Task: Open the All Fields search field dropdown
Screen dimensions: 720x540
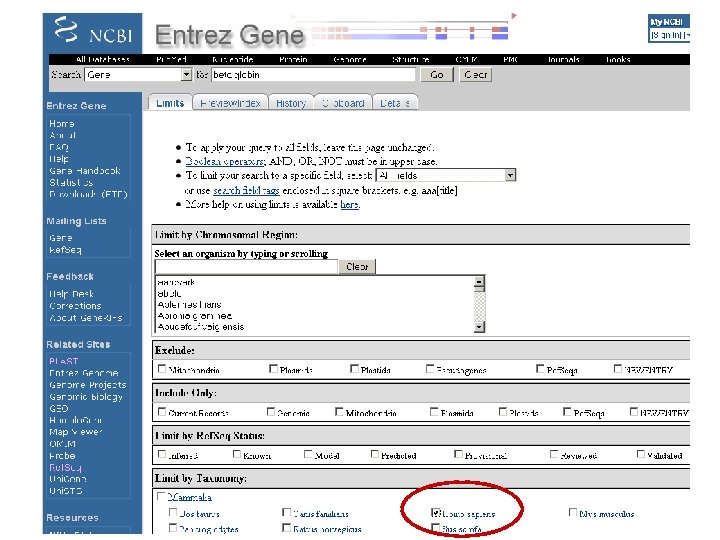Action: 446,175
